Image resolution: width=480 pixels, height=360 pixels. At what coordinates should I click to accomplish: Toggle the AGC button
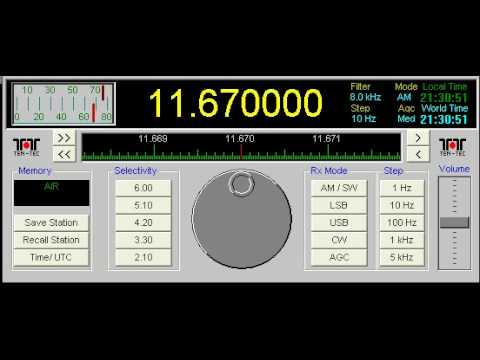(339, 257)
